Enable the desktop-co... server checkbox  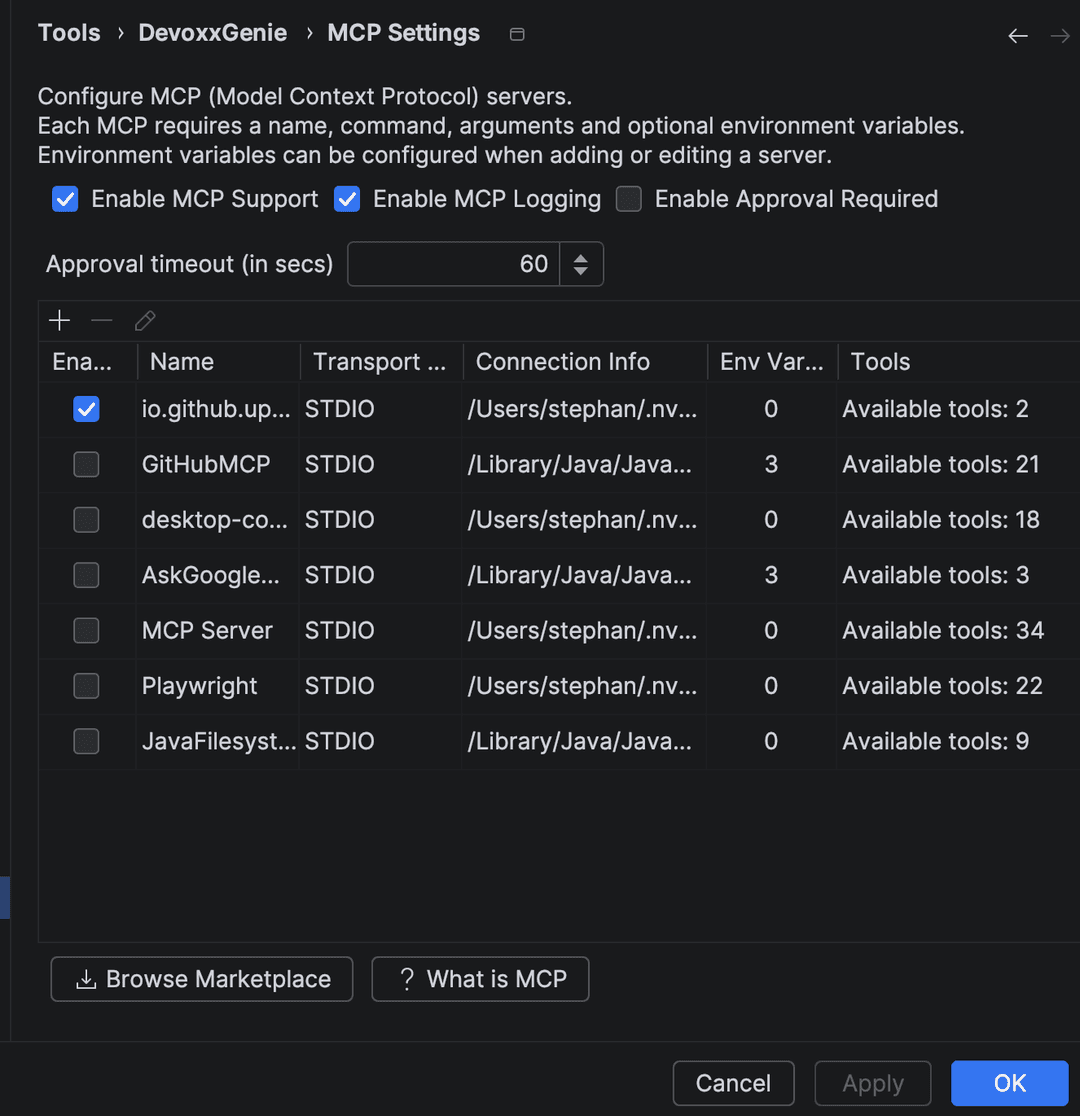click(86, 520)
